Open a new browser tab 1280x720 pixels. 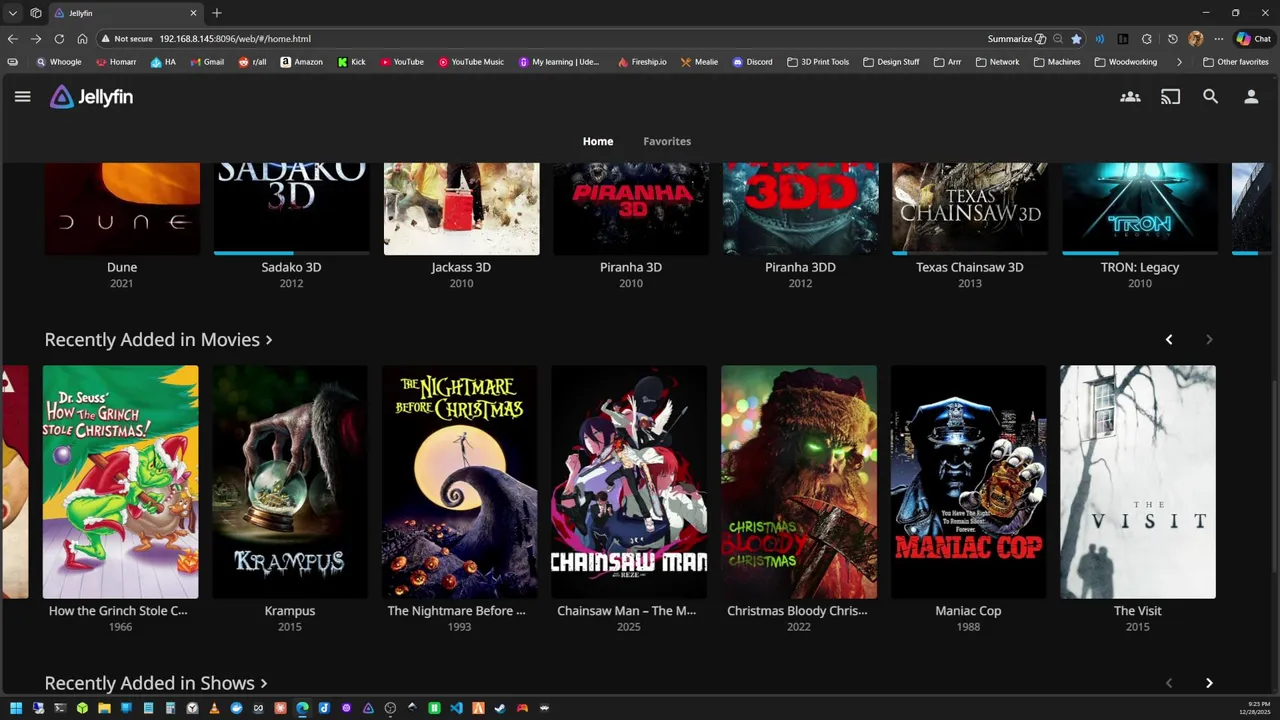tap(216, 13)
